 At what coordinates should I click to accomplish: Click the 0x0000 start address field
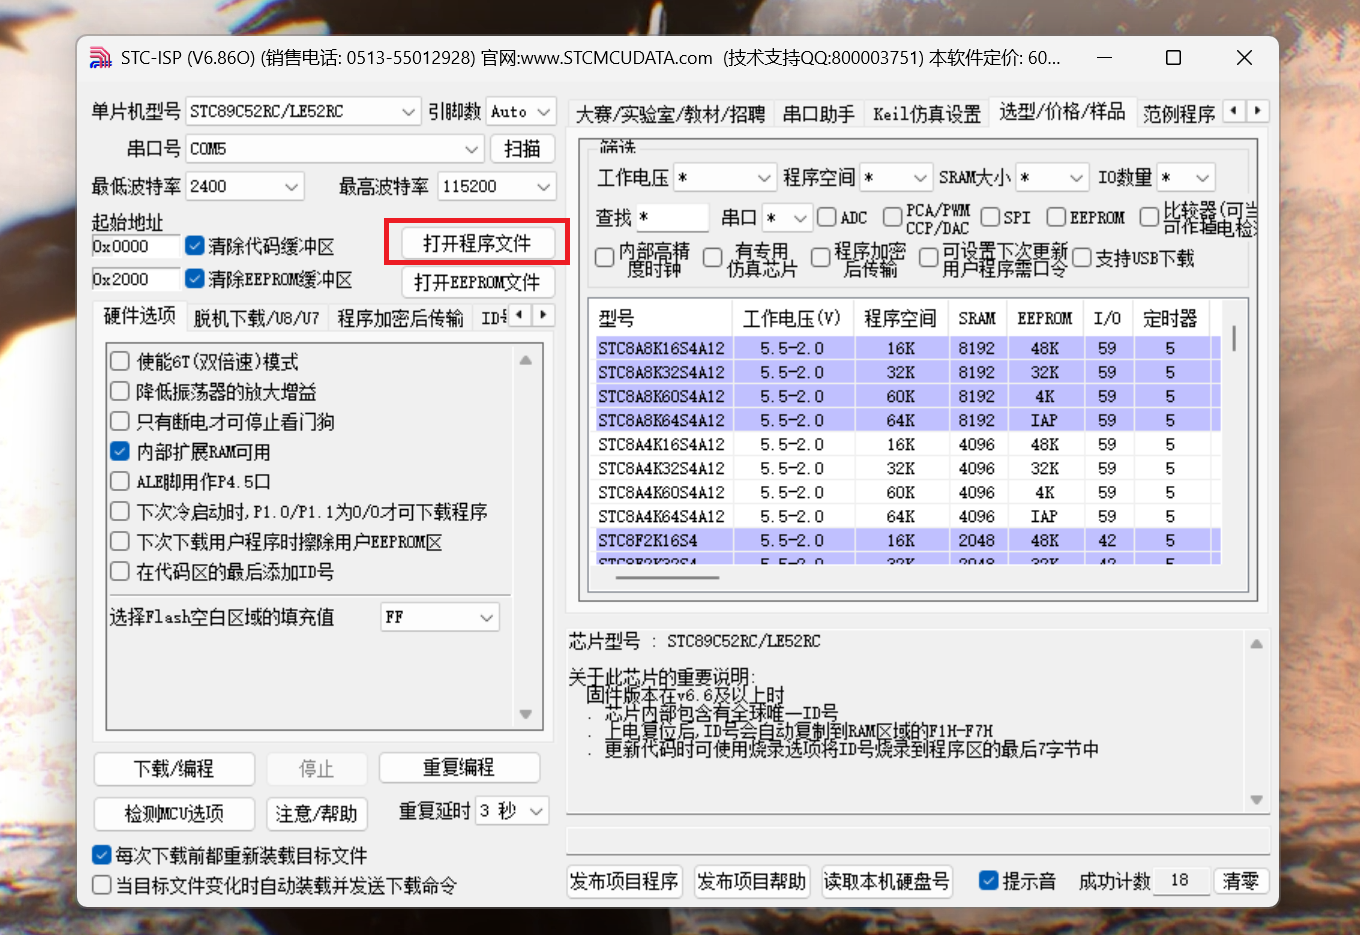tap(135, 246)
